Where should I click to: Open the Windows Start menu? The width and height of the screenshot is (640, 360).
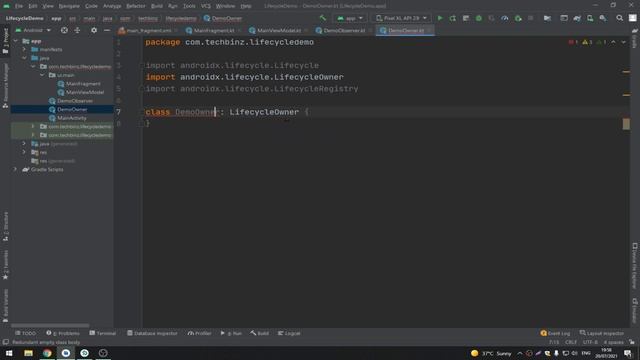click(x=9, y=353)
